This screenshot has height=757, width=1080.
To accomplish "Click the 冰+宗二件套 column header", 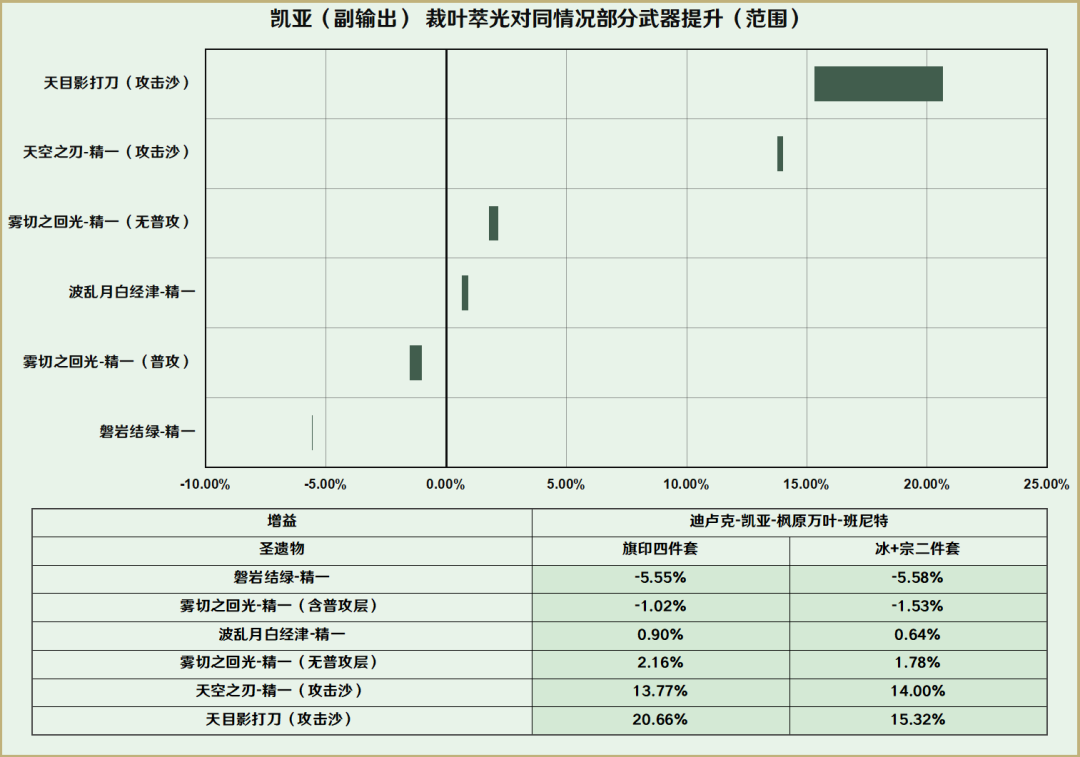I will pyautogui.click(x=918, y=550).
